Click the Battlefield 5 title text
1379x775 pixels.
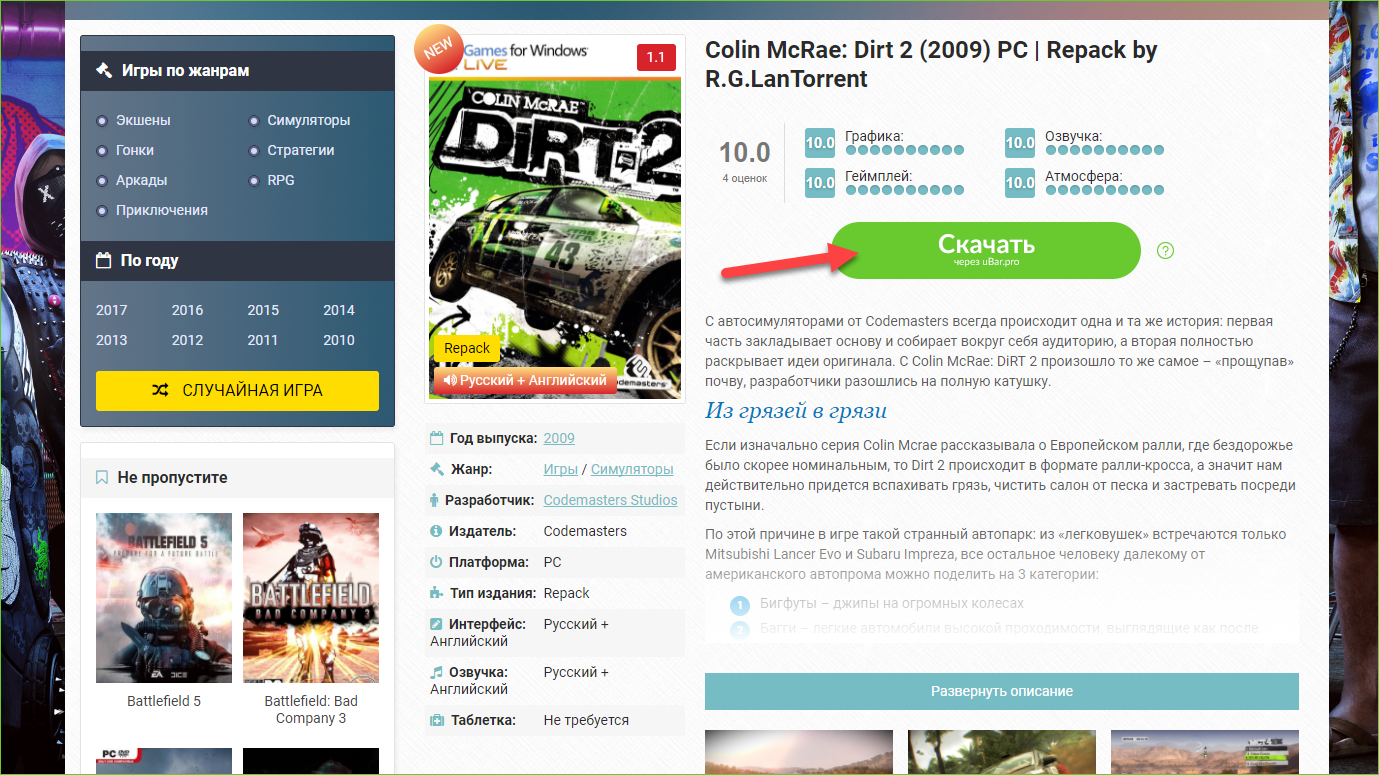click(164, 701)
